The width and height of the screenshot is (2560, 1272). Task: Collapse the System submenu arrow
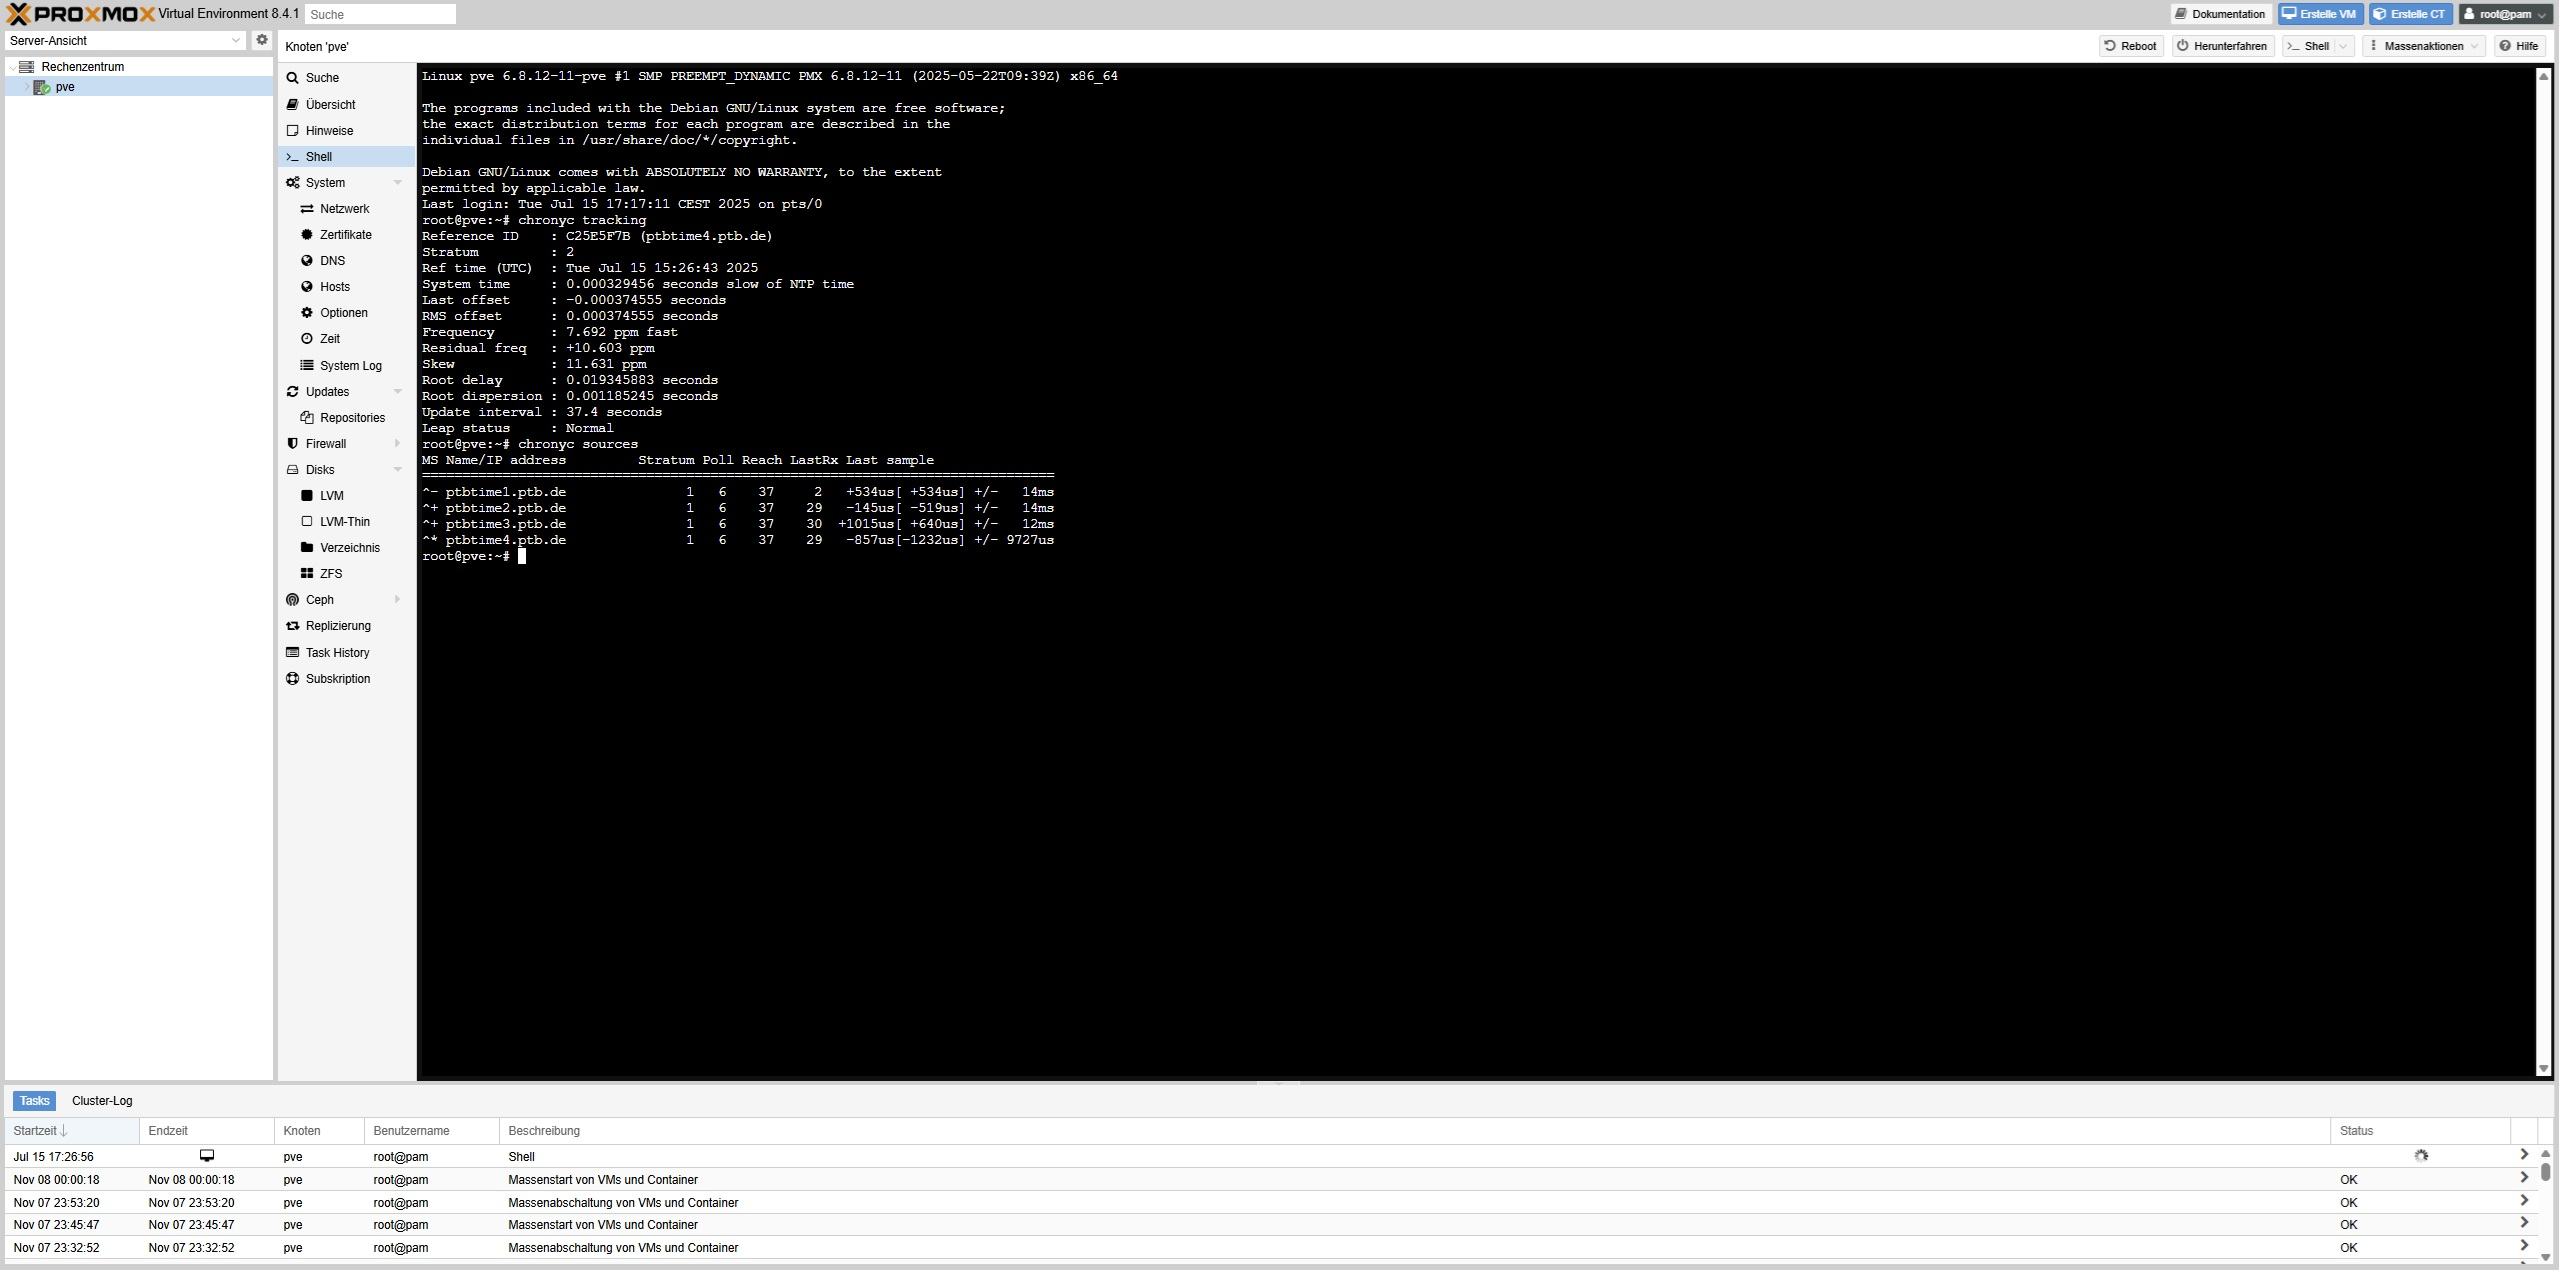point(398,183)
